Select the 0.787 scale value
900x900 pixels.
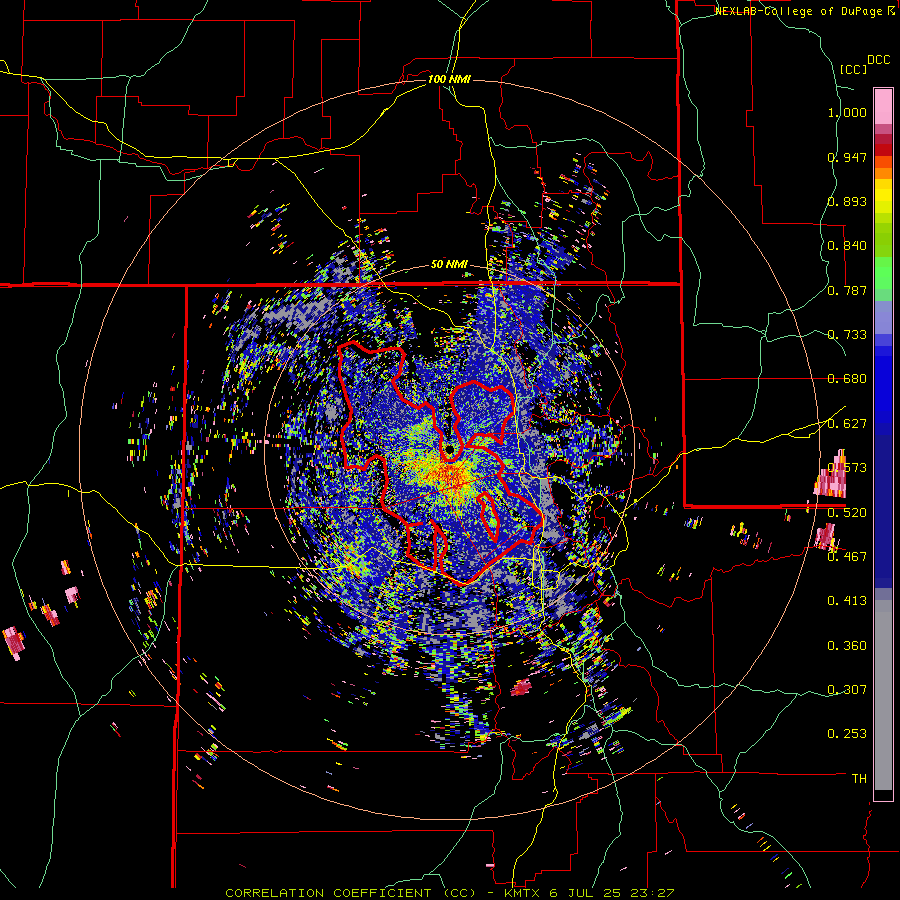(847, 290)
